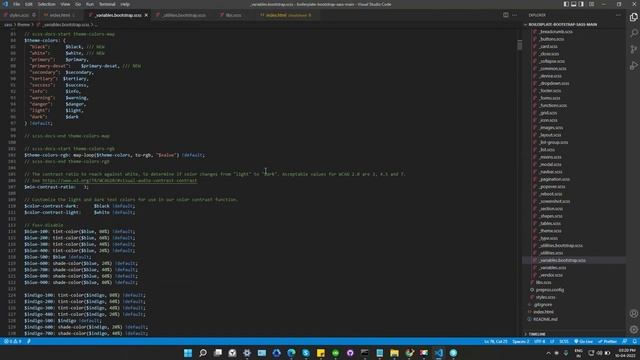This screenshot has width=640, height=360.
Task: Open _vendor.scss in Explorer
Action: coord(551,275)
